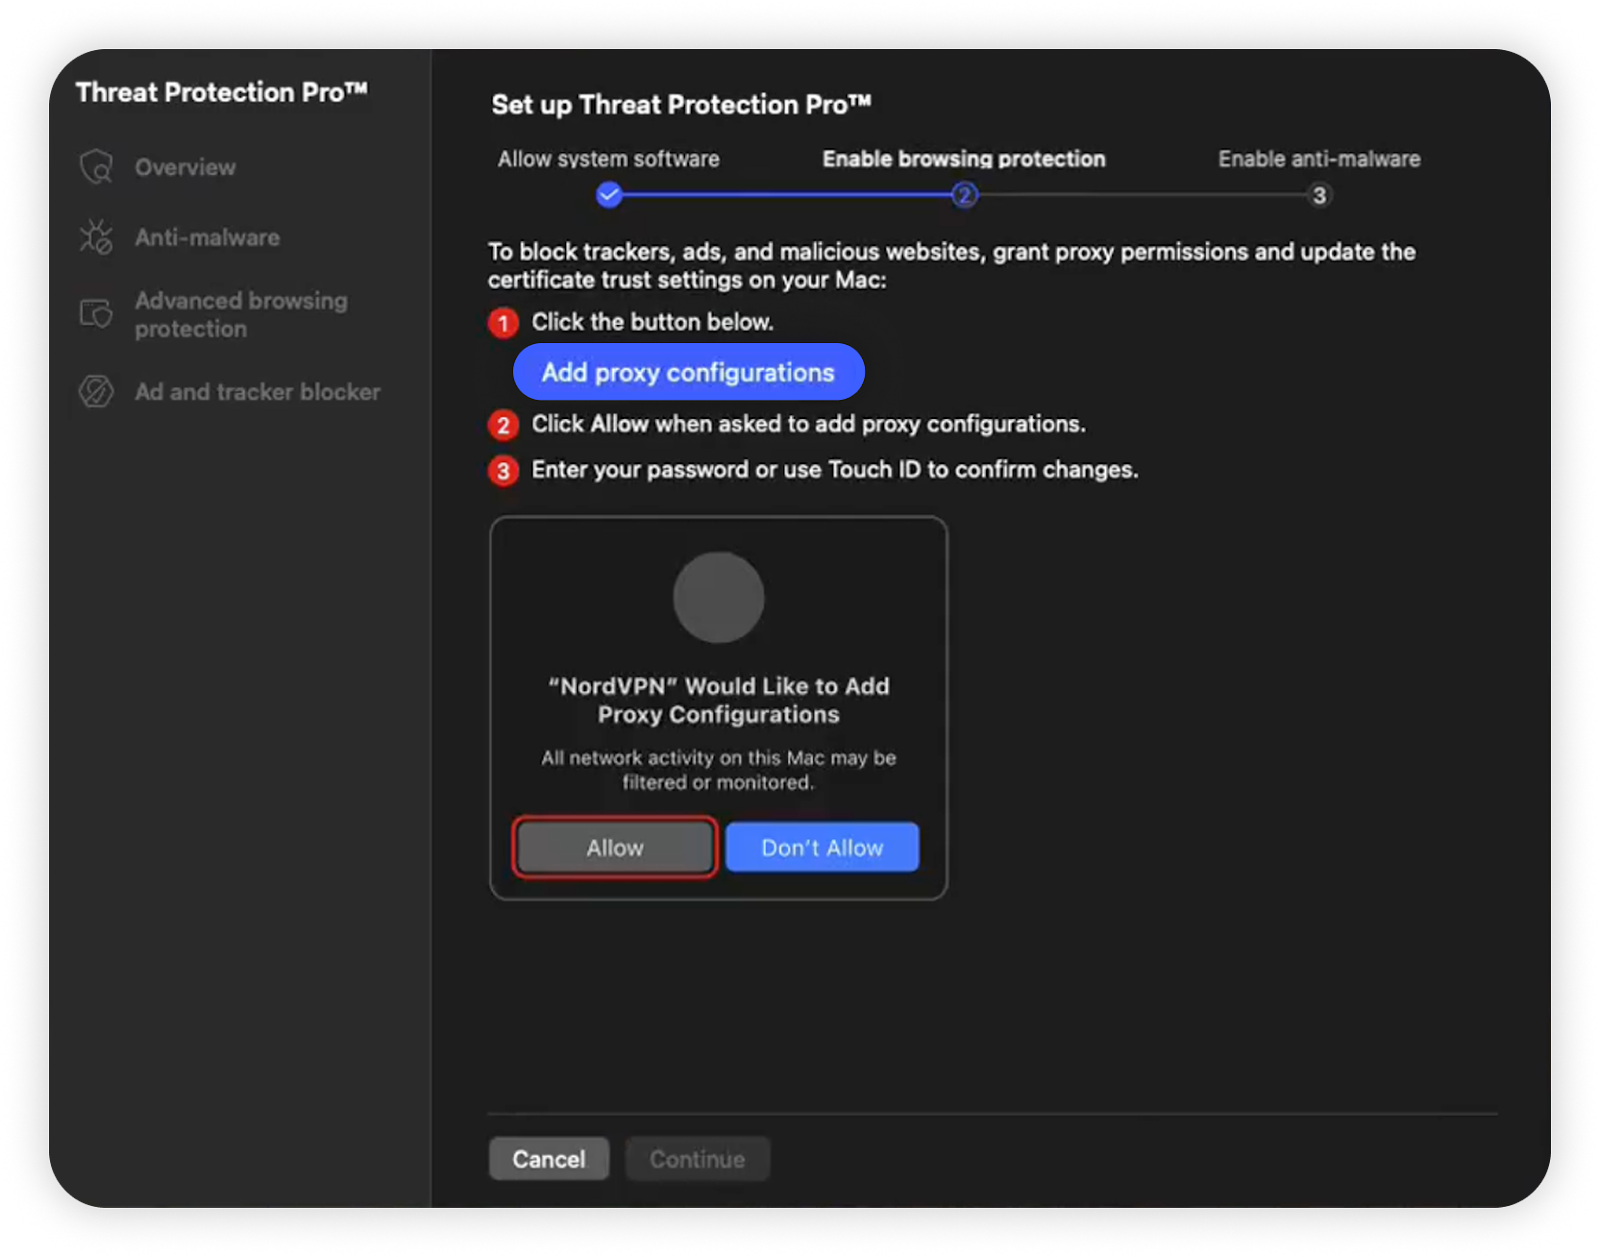The image size is (1600, 1257).
Task: Open the Overview section label
Action: [185, 167]
